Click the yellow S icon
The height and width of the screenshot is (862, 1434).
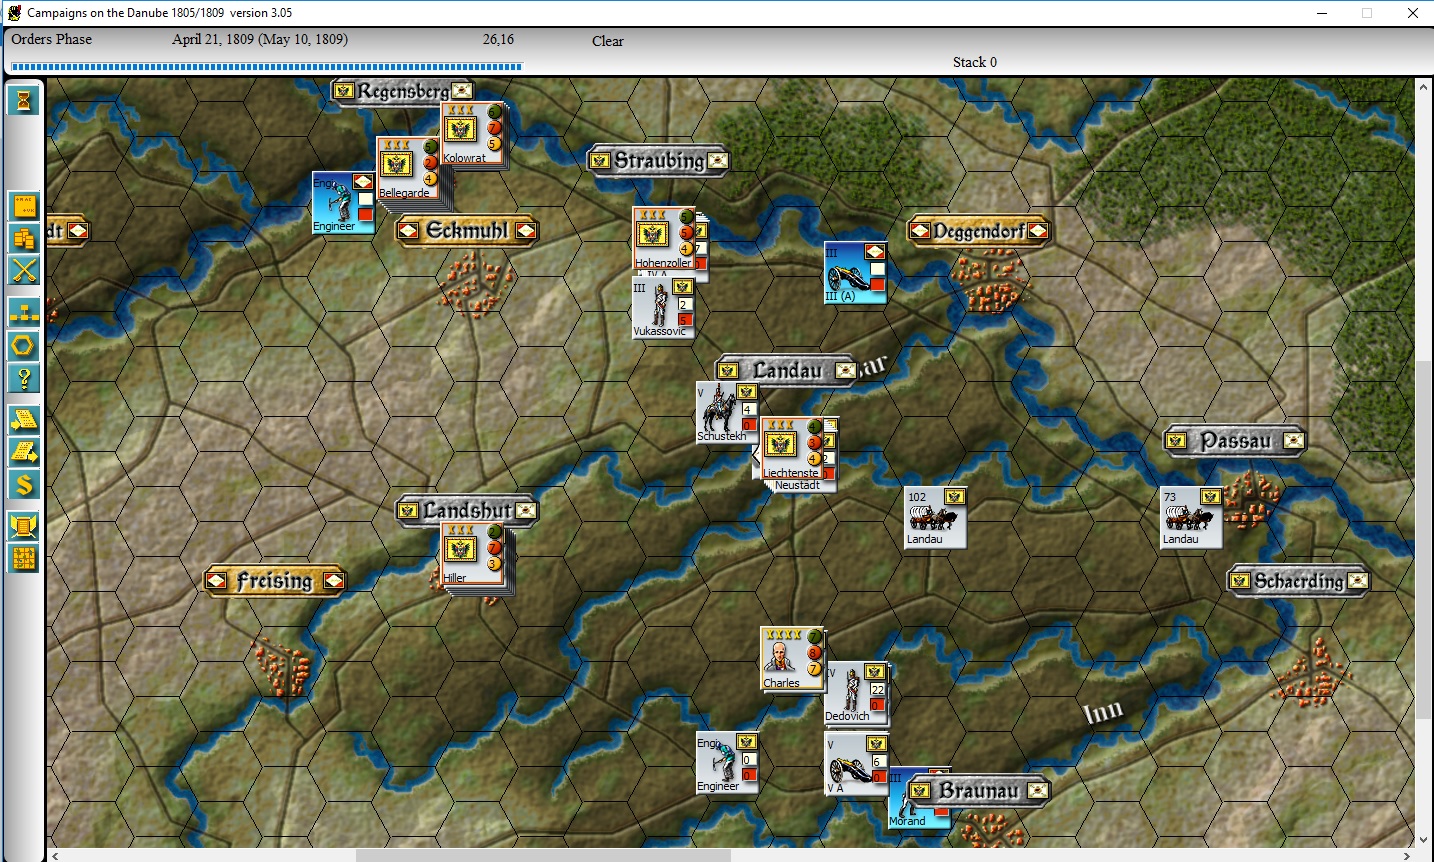click(24, 485)
